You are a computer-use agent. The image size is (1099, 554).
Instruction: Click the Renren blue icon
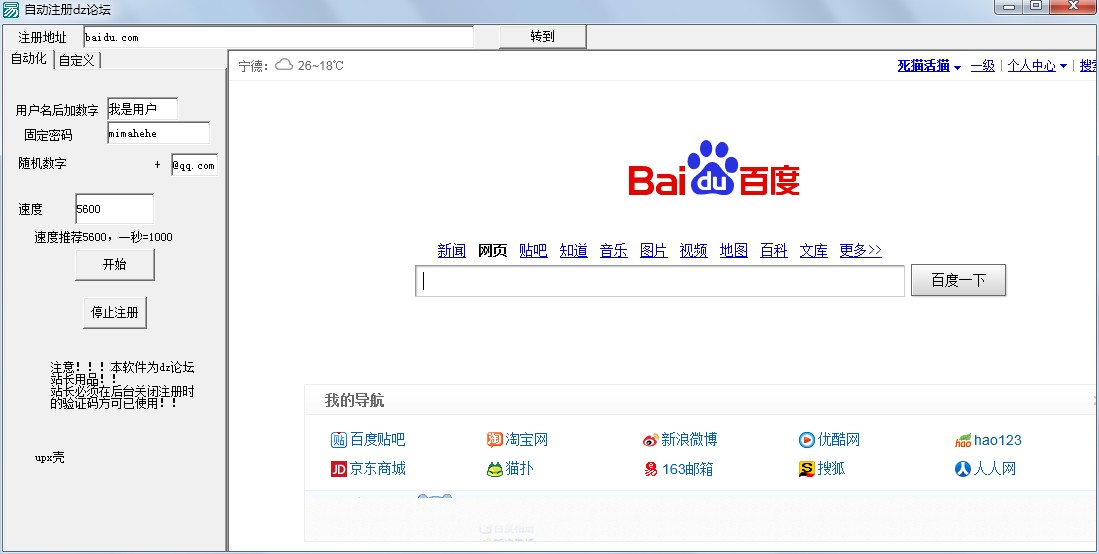962,468
